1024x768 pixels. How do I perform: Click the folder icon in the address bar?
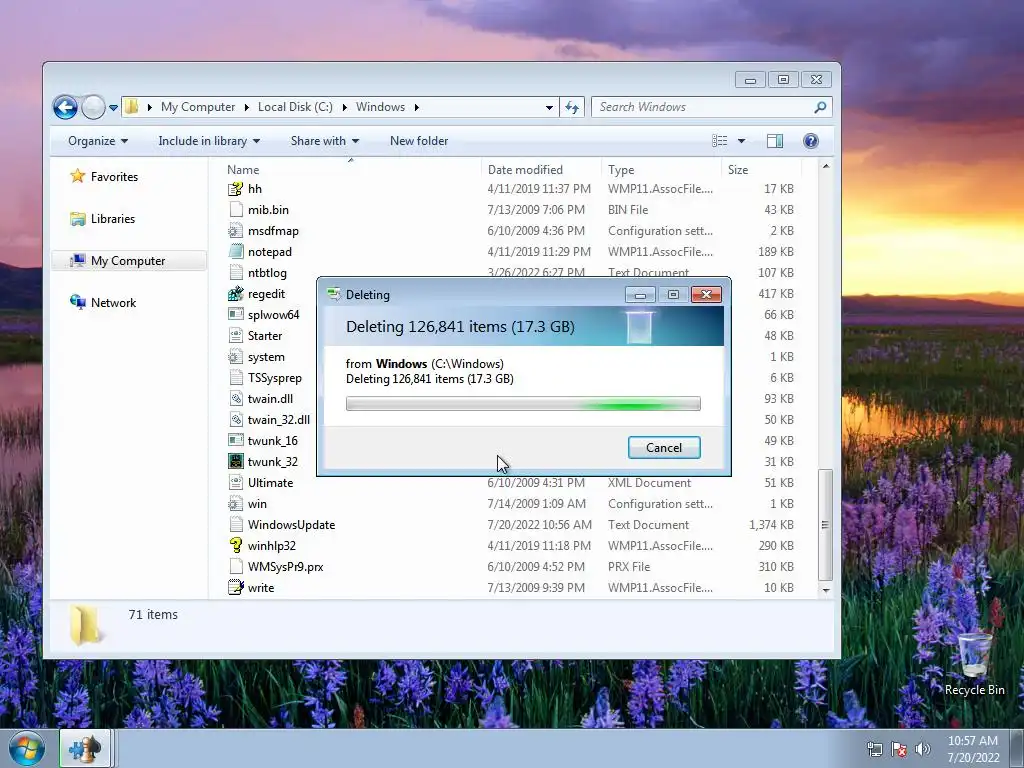(131, 106)
